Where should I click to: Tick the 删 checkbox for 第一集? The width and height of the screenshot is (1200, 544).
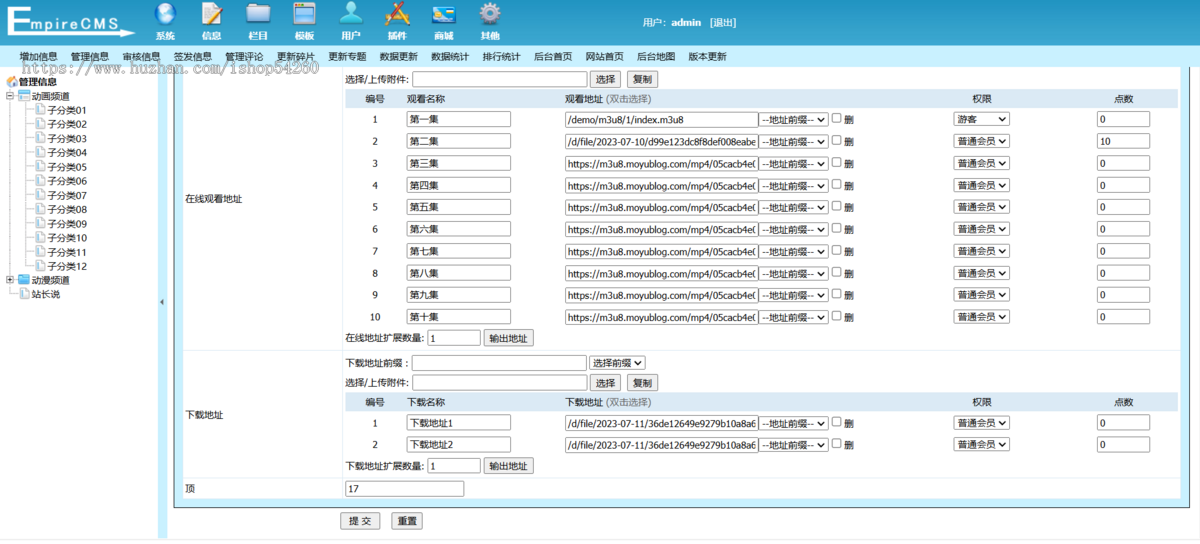[837, 118]
